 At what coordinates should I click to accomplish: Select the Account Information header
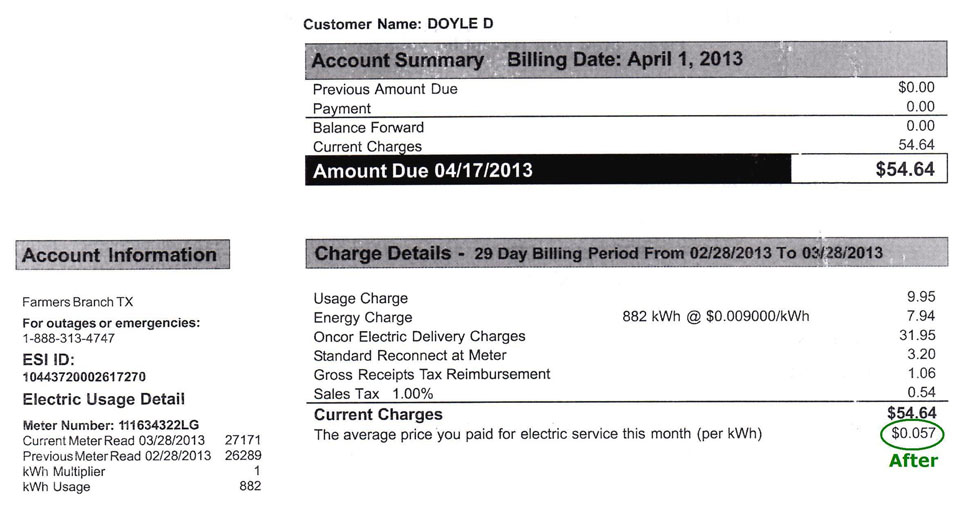(122, 254)
